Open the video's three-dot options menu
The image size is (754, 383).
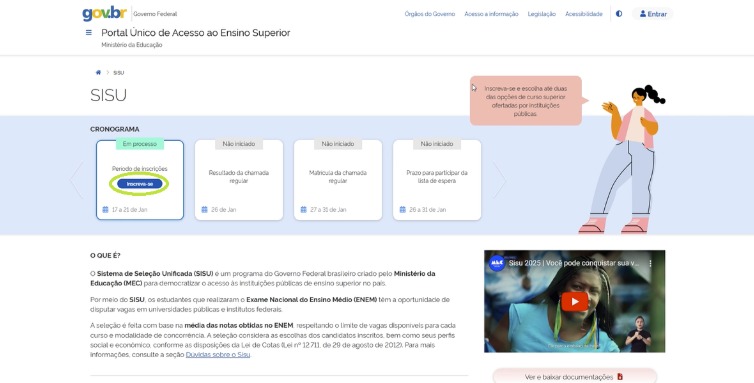pyautogui.click(x=650, y=263)
